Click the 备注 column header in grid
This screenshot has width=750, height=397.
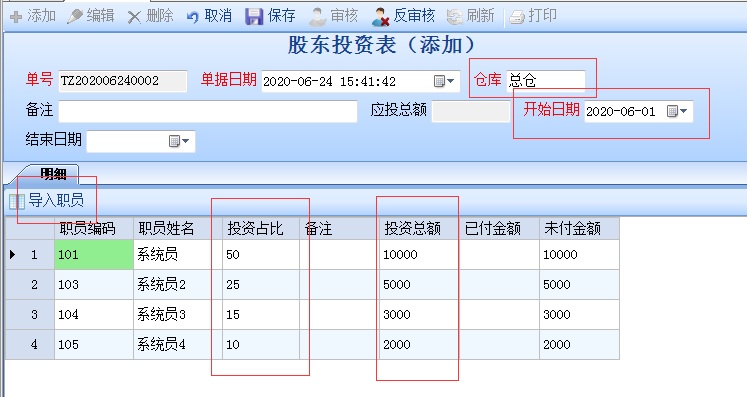pyautogui.click(x=340, y=229)
